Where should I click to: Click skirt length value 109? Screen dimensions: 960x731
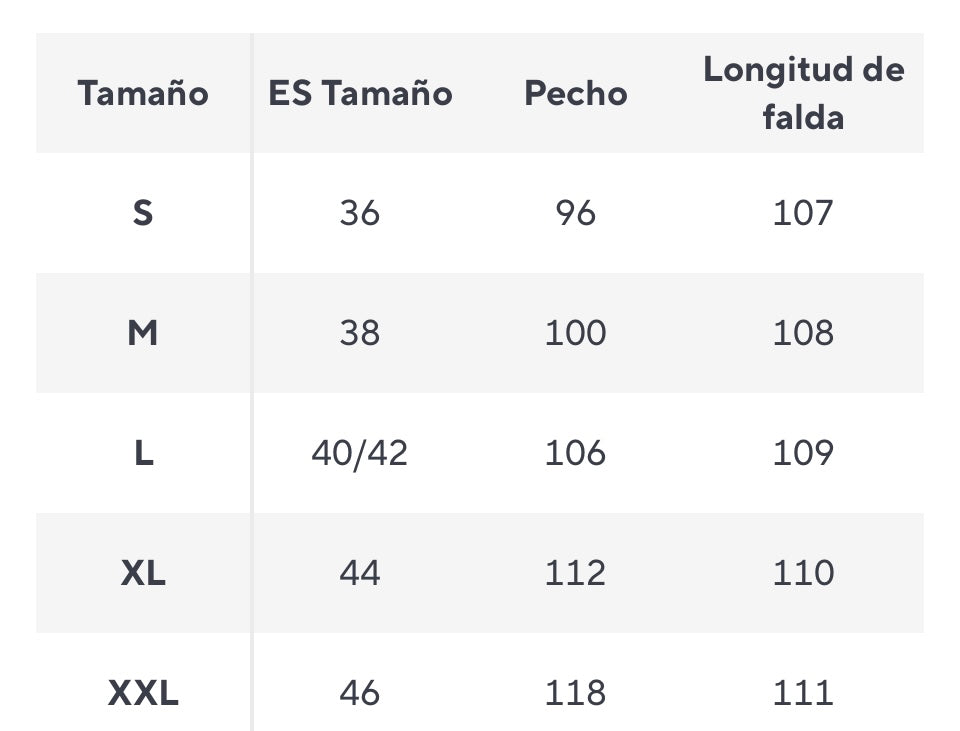pos(803,453)
